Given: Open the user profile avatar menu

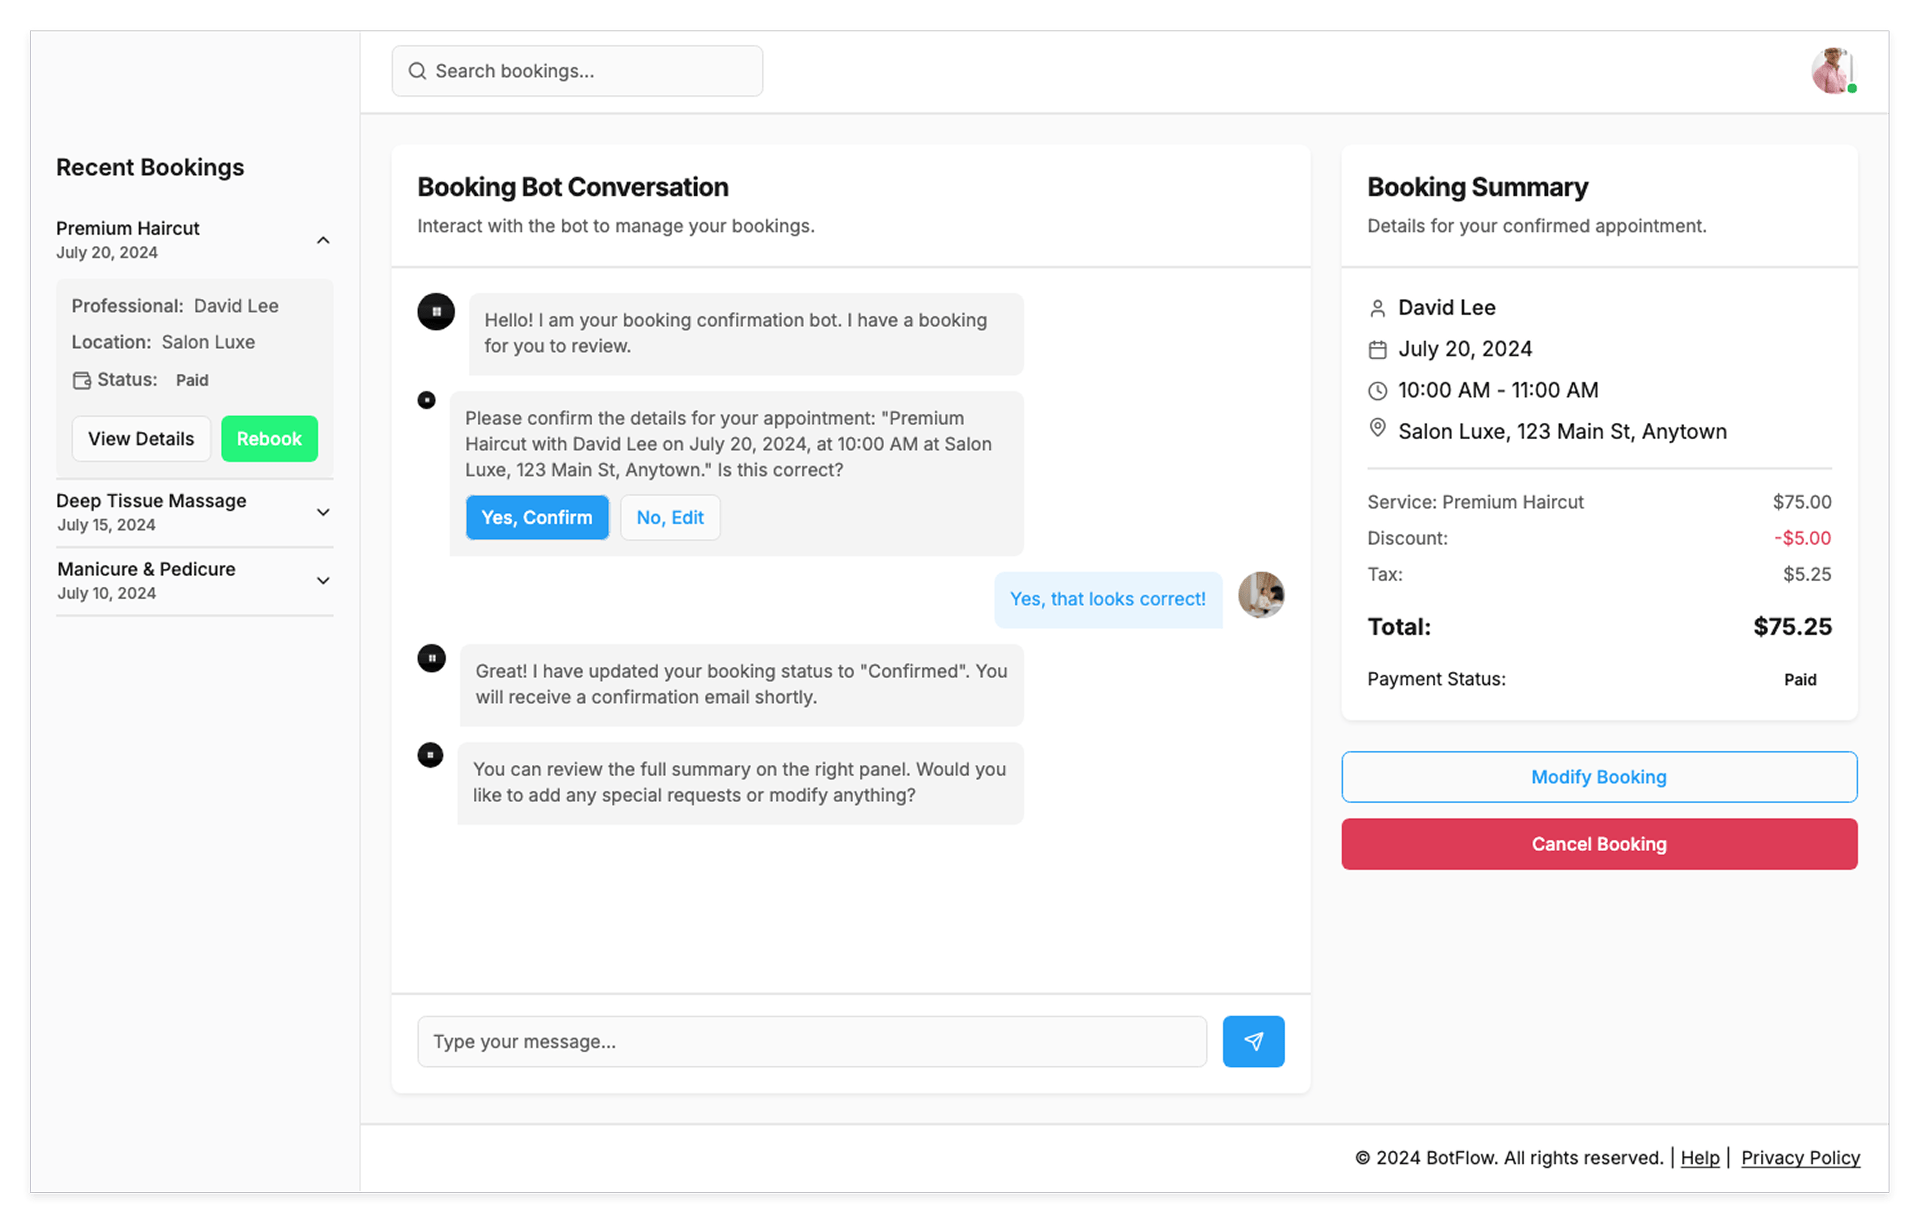Looking at the screenshot, I should pos(1832,71).
